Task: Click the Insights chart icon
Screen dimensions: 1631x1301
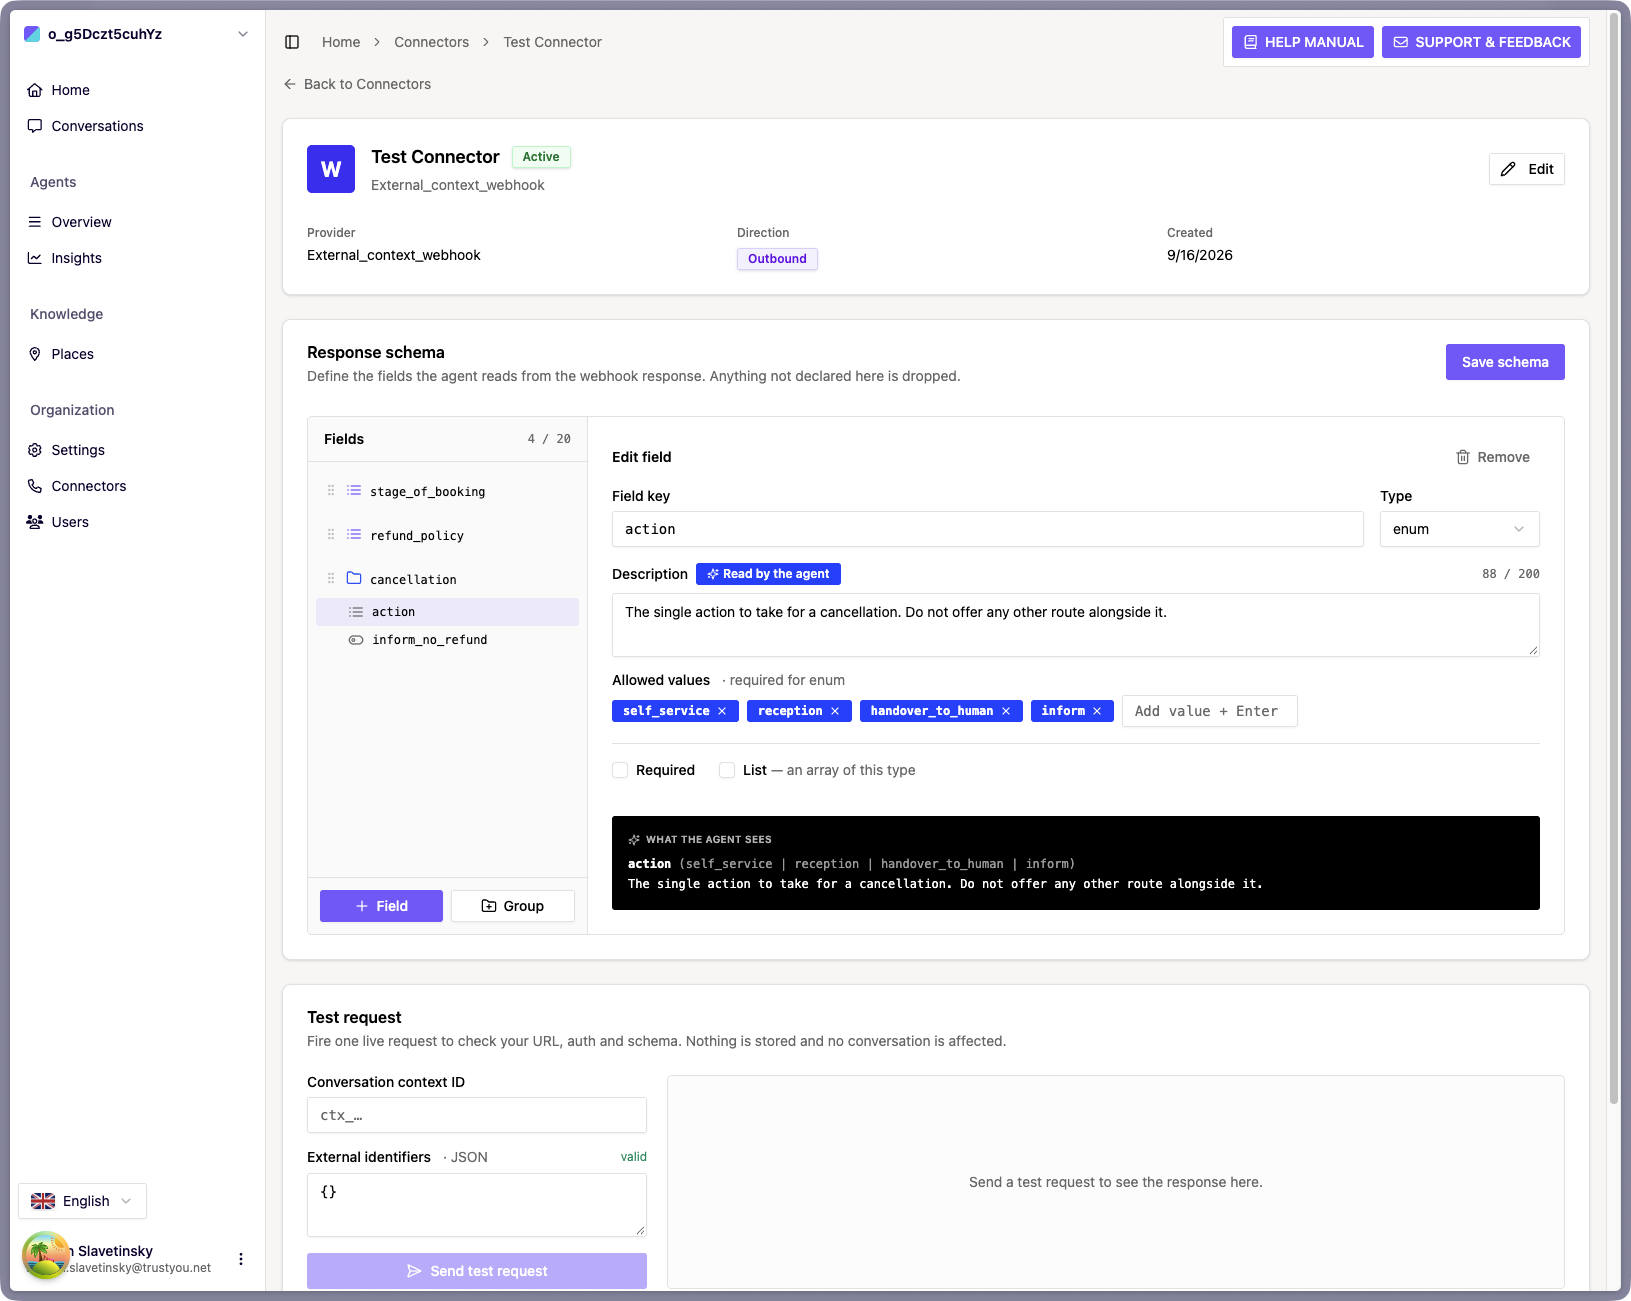Action: [x=35, y=258]
